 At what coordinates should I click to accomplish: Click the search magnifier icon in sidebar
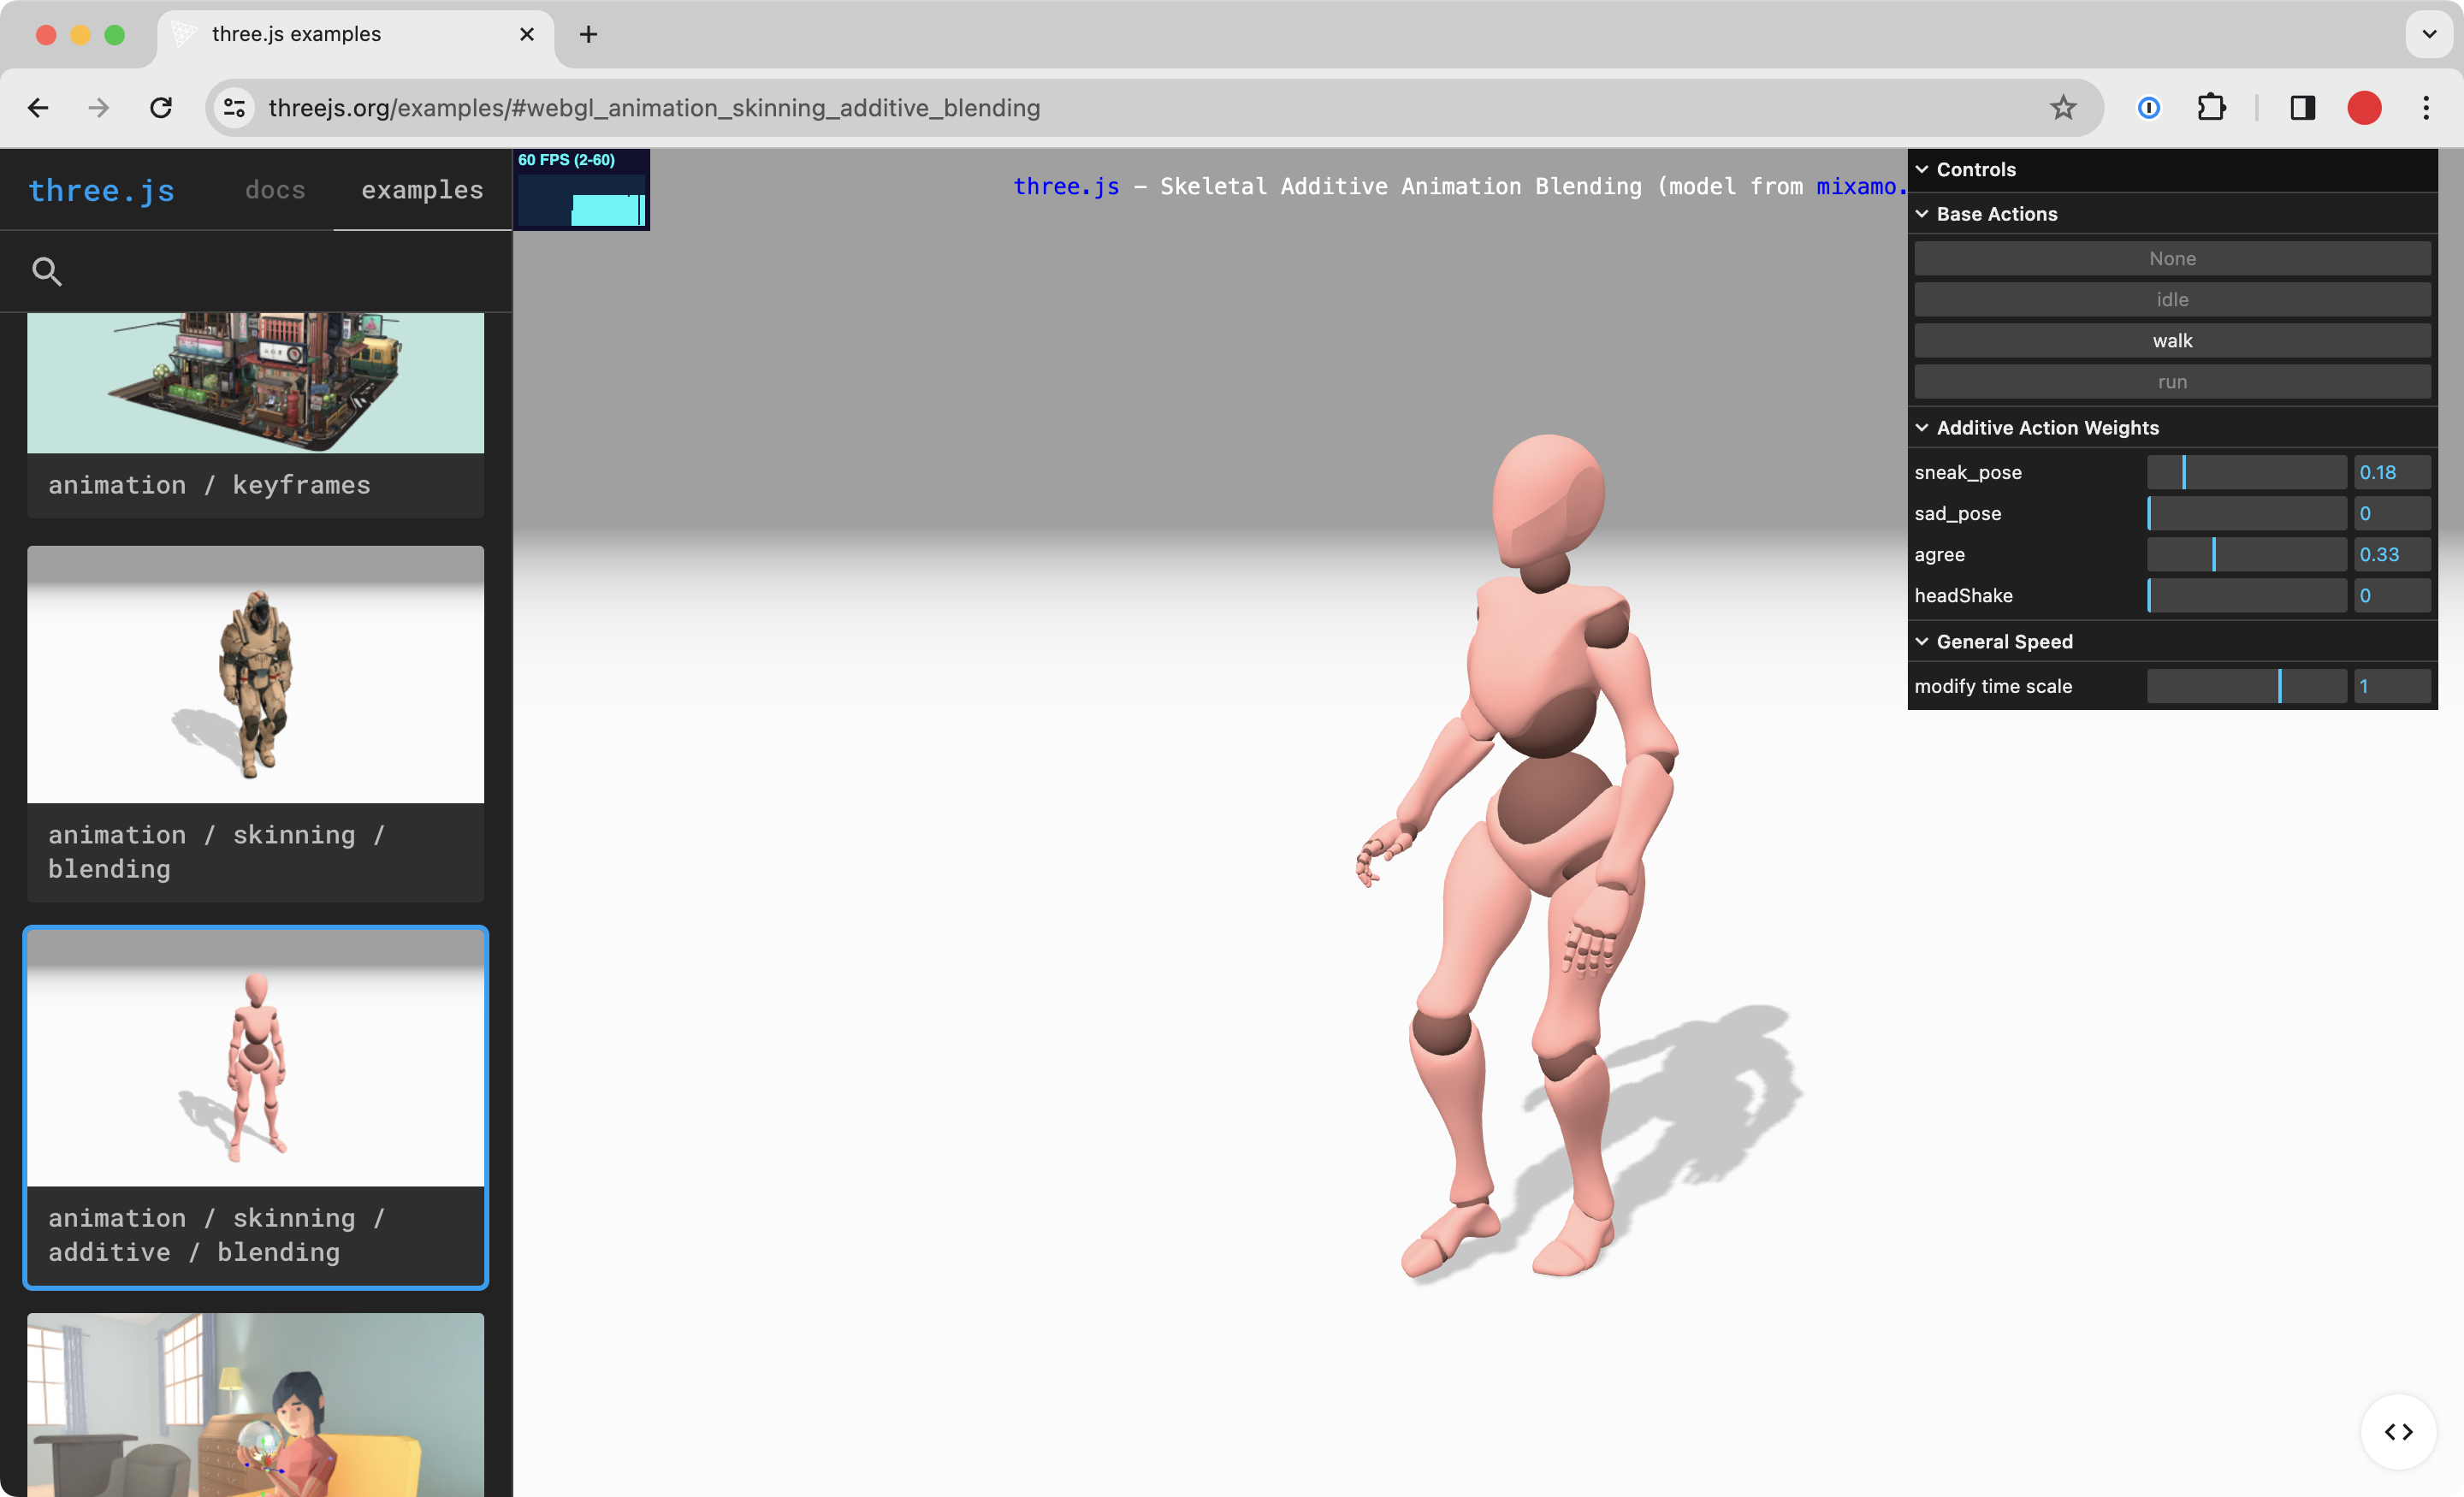pyautogui.click(x=47, y=271)
